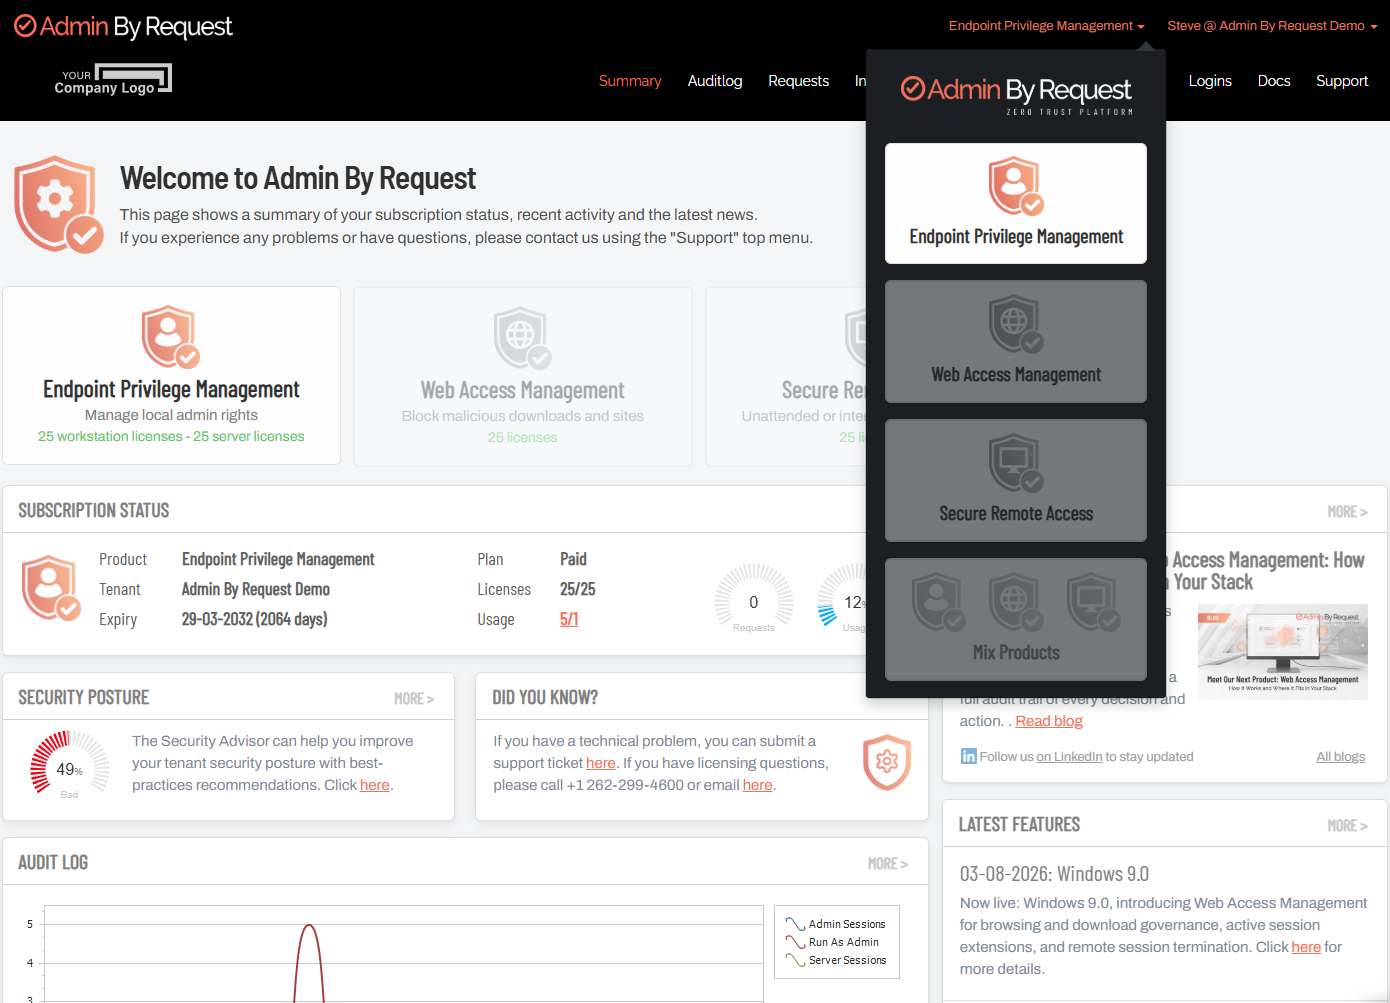Open the Docs tab
Screen dimensions: 1390x1003
click(1274, 81)
